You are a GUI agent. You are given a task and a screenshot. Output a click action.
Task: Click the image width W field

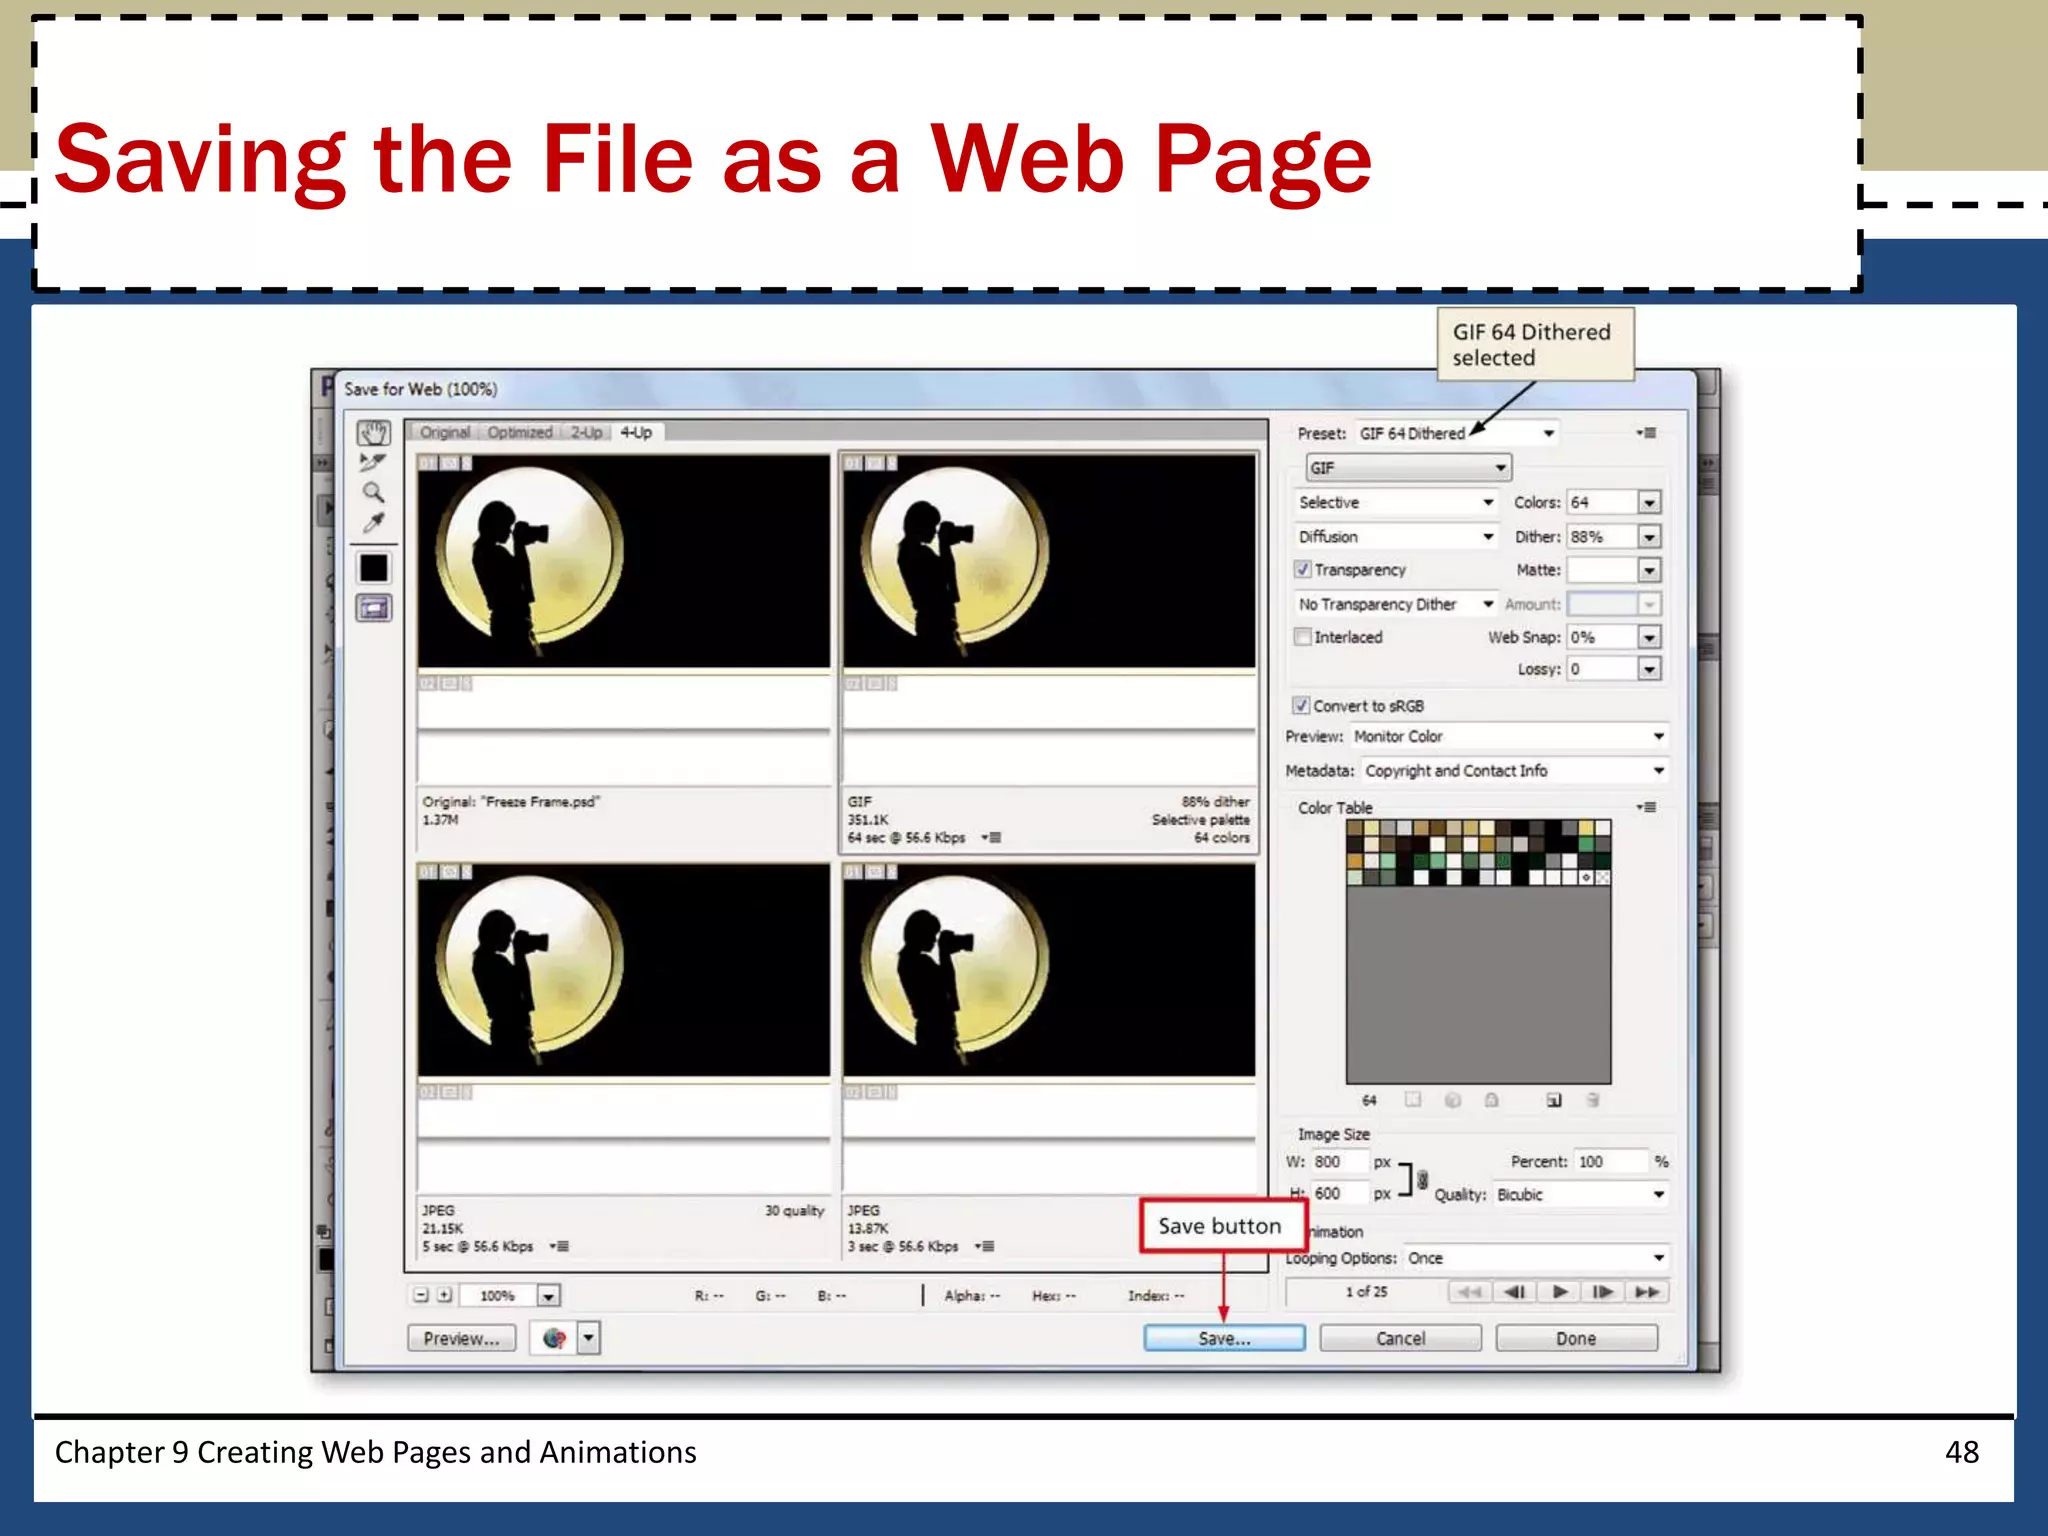1338,1161
